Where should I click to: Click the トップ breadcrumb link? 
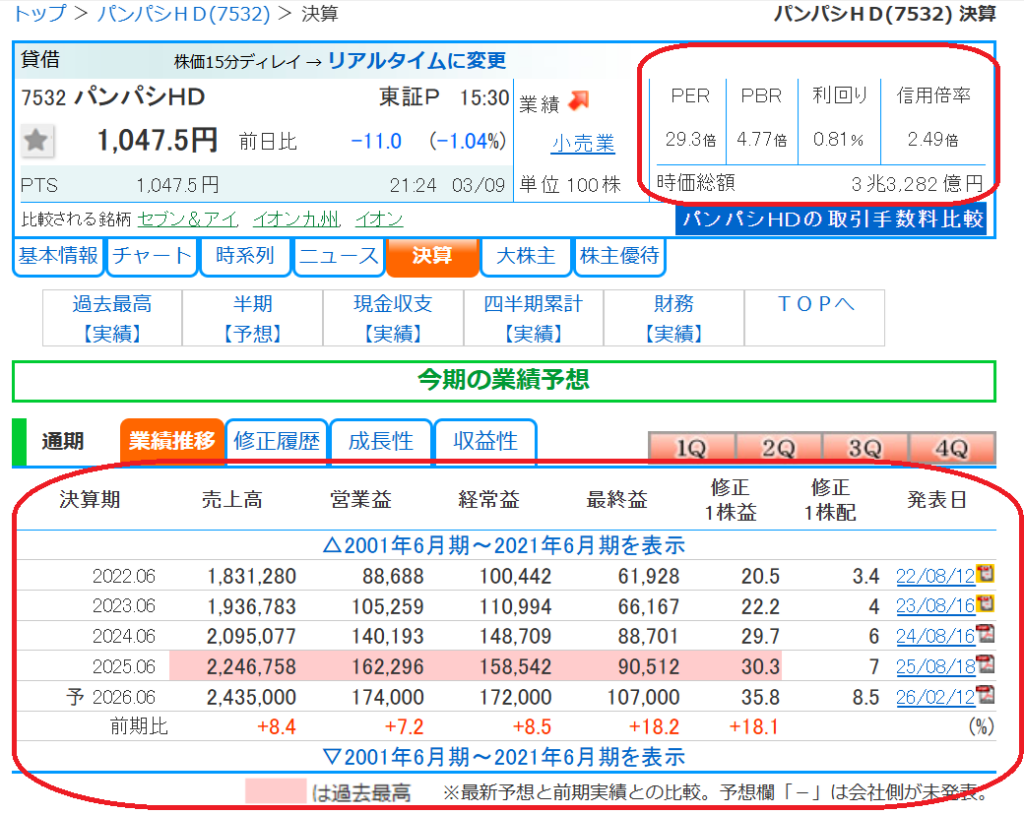[38, 13]
